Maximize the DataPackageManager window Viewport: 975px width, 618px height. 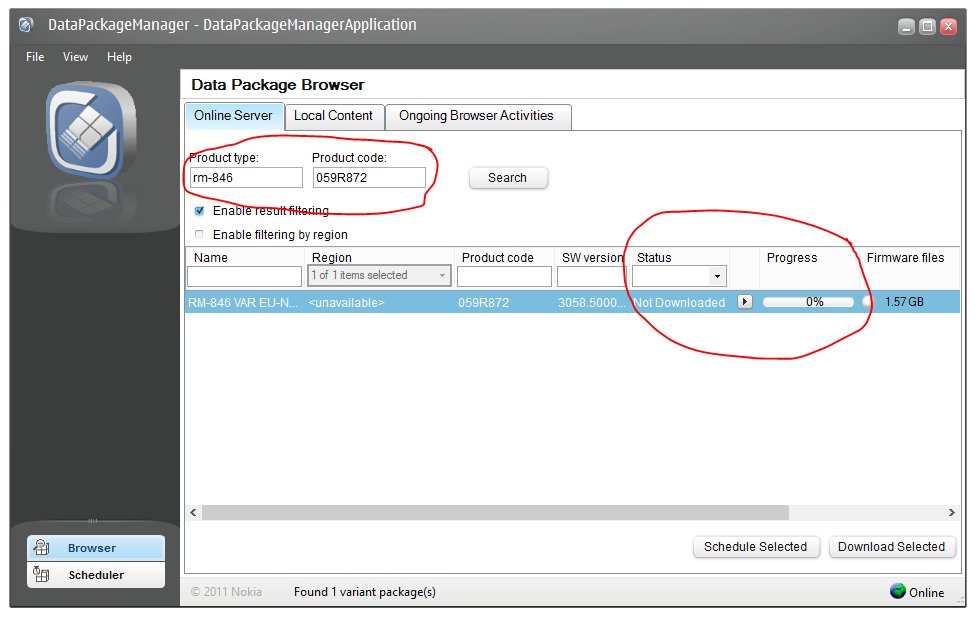[927, 27]
